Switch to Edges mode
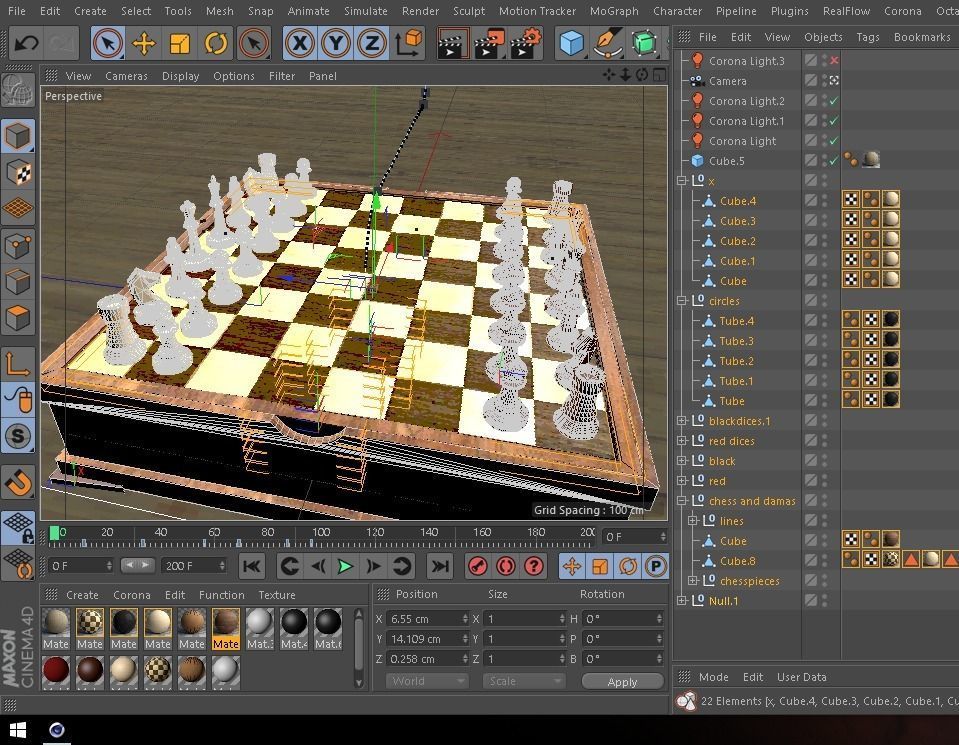Screen dimensions: 959x745 click(x=18, y=283)
